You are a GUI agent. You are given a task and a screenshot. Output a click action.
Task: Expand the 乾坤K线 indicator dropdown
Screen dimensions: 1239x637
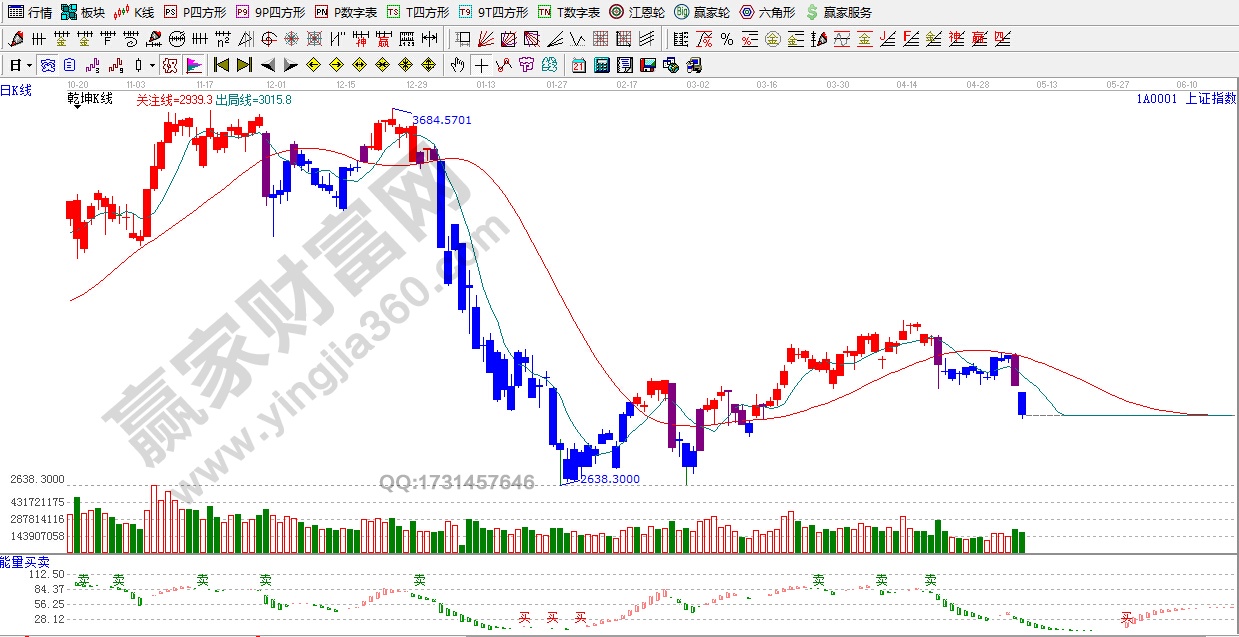pos(77,106)
